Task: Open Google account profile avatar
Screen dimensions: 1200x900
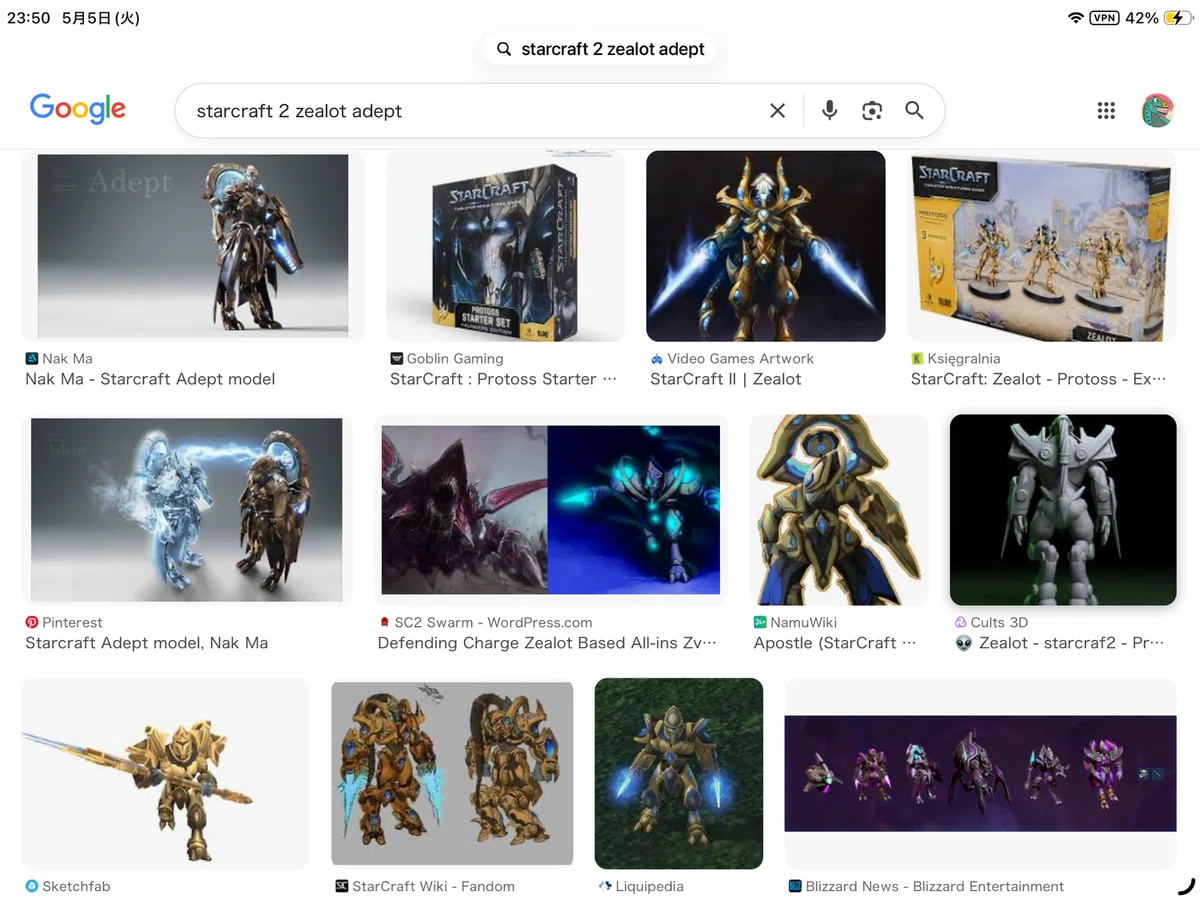Action: (1157, 111)
